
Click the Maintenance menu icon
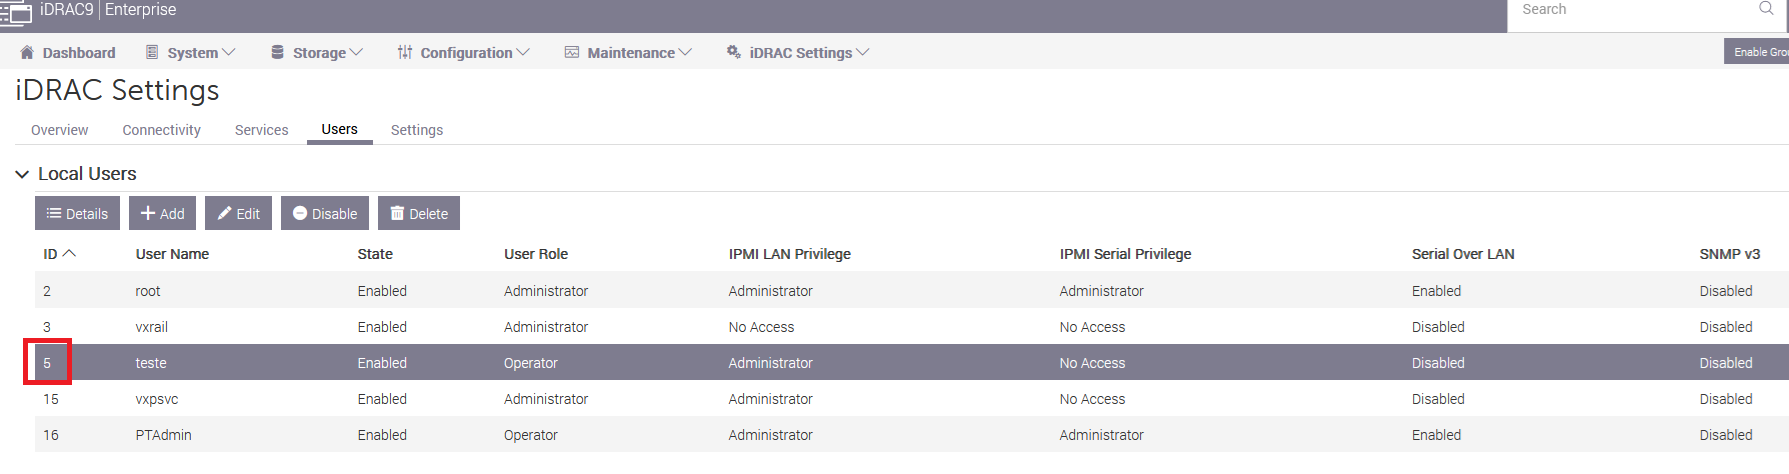[572, 53]
